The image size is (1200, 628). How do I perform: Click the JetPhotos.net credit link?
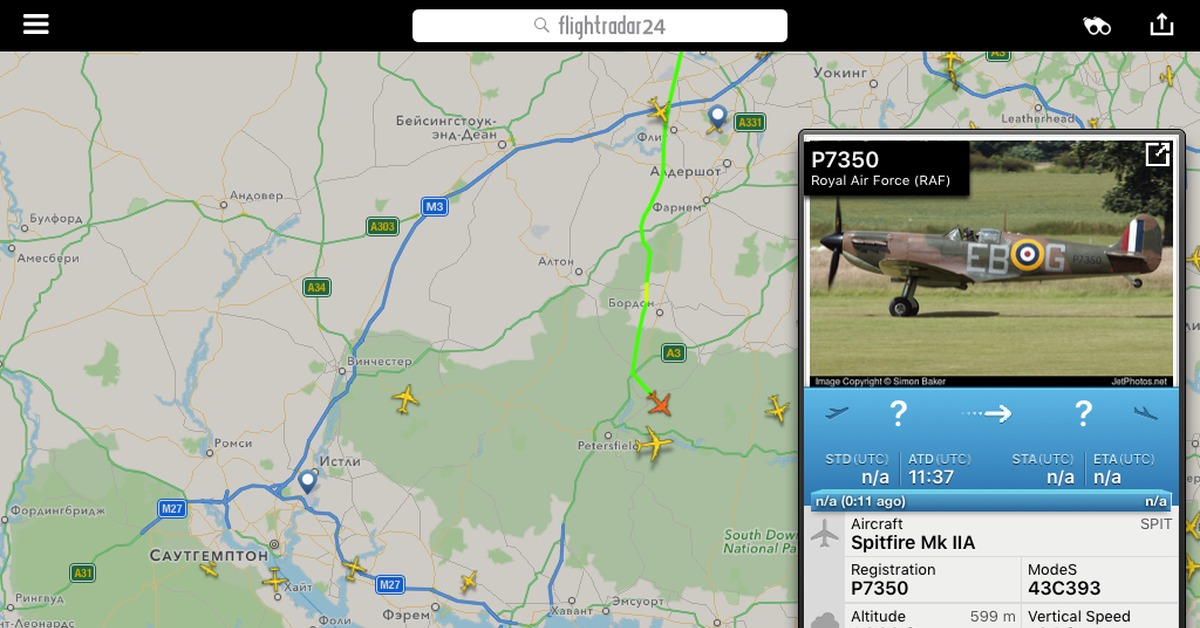1139,381
